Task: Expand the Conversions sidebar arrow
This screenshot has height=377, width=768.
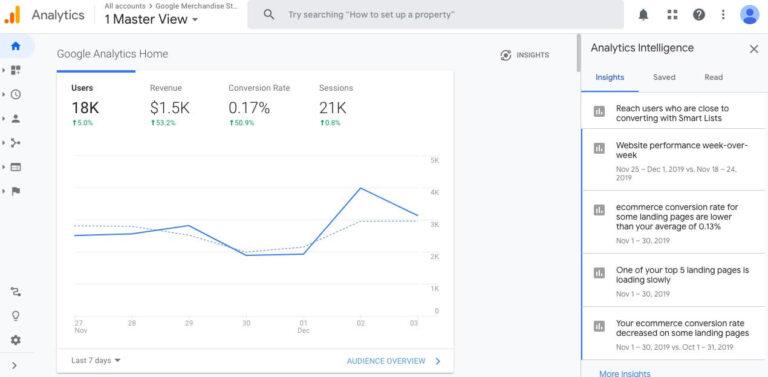Action: pos(3,191)
